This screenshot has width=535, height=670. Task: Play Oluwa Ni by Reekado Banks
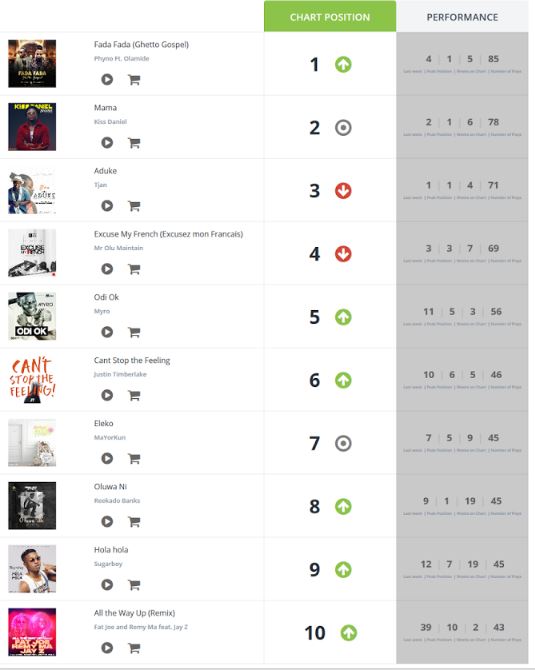coord(107,522)
